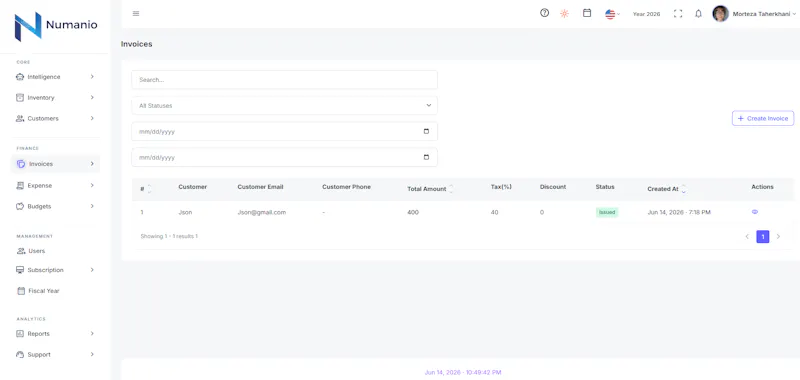
Task: Open the Subscription menu item
Action: pyautogui.click(x=55, y=270)
